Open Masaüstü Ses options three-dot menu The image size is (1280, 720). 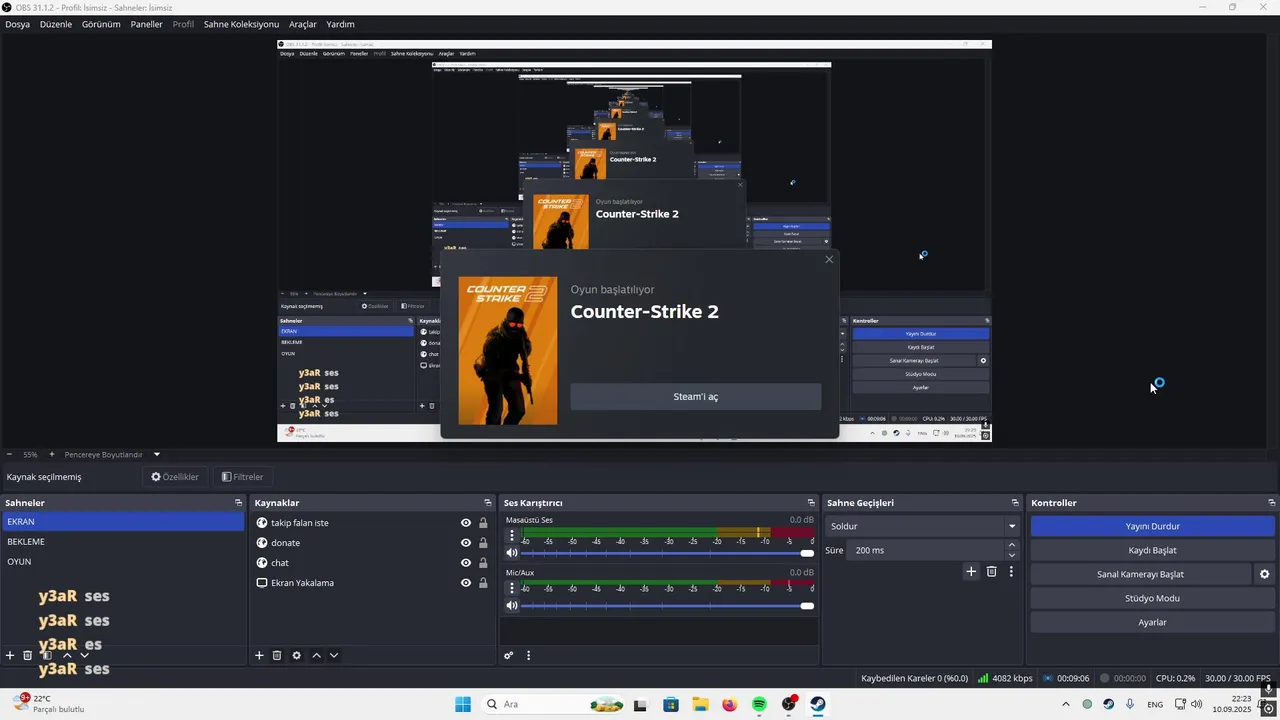tap(512, 535)
